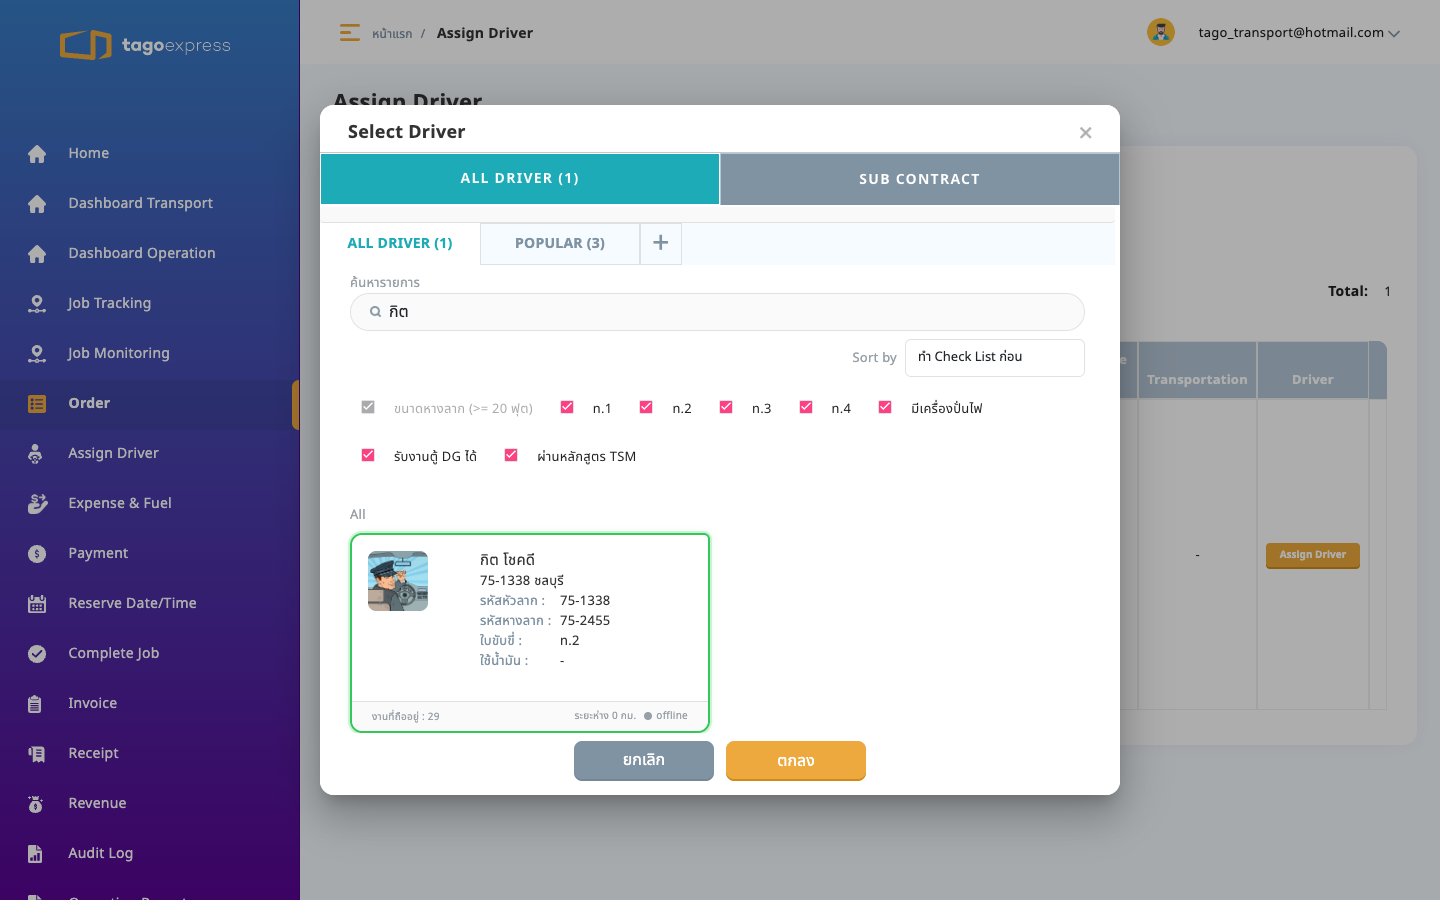Uncheck the ท.4 license checkbox
Screen dimensions: 1440x900
[x=806, y=407]
